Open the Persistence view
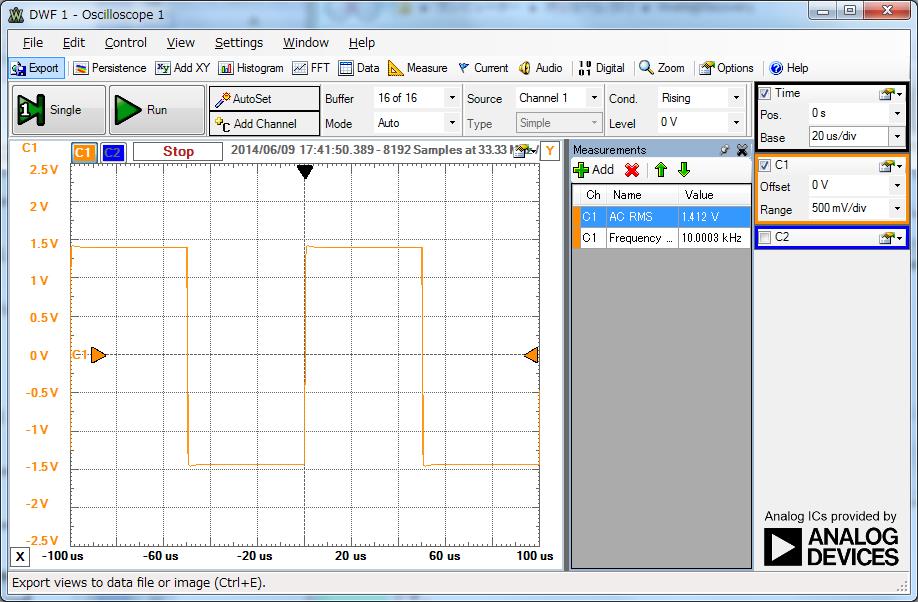Image resolution: width=918 pixels, height=602 pixels. click(x=110, y=68)
